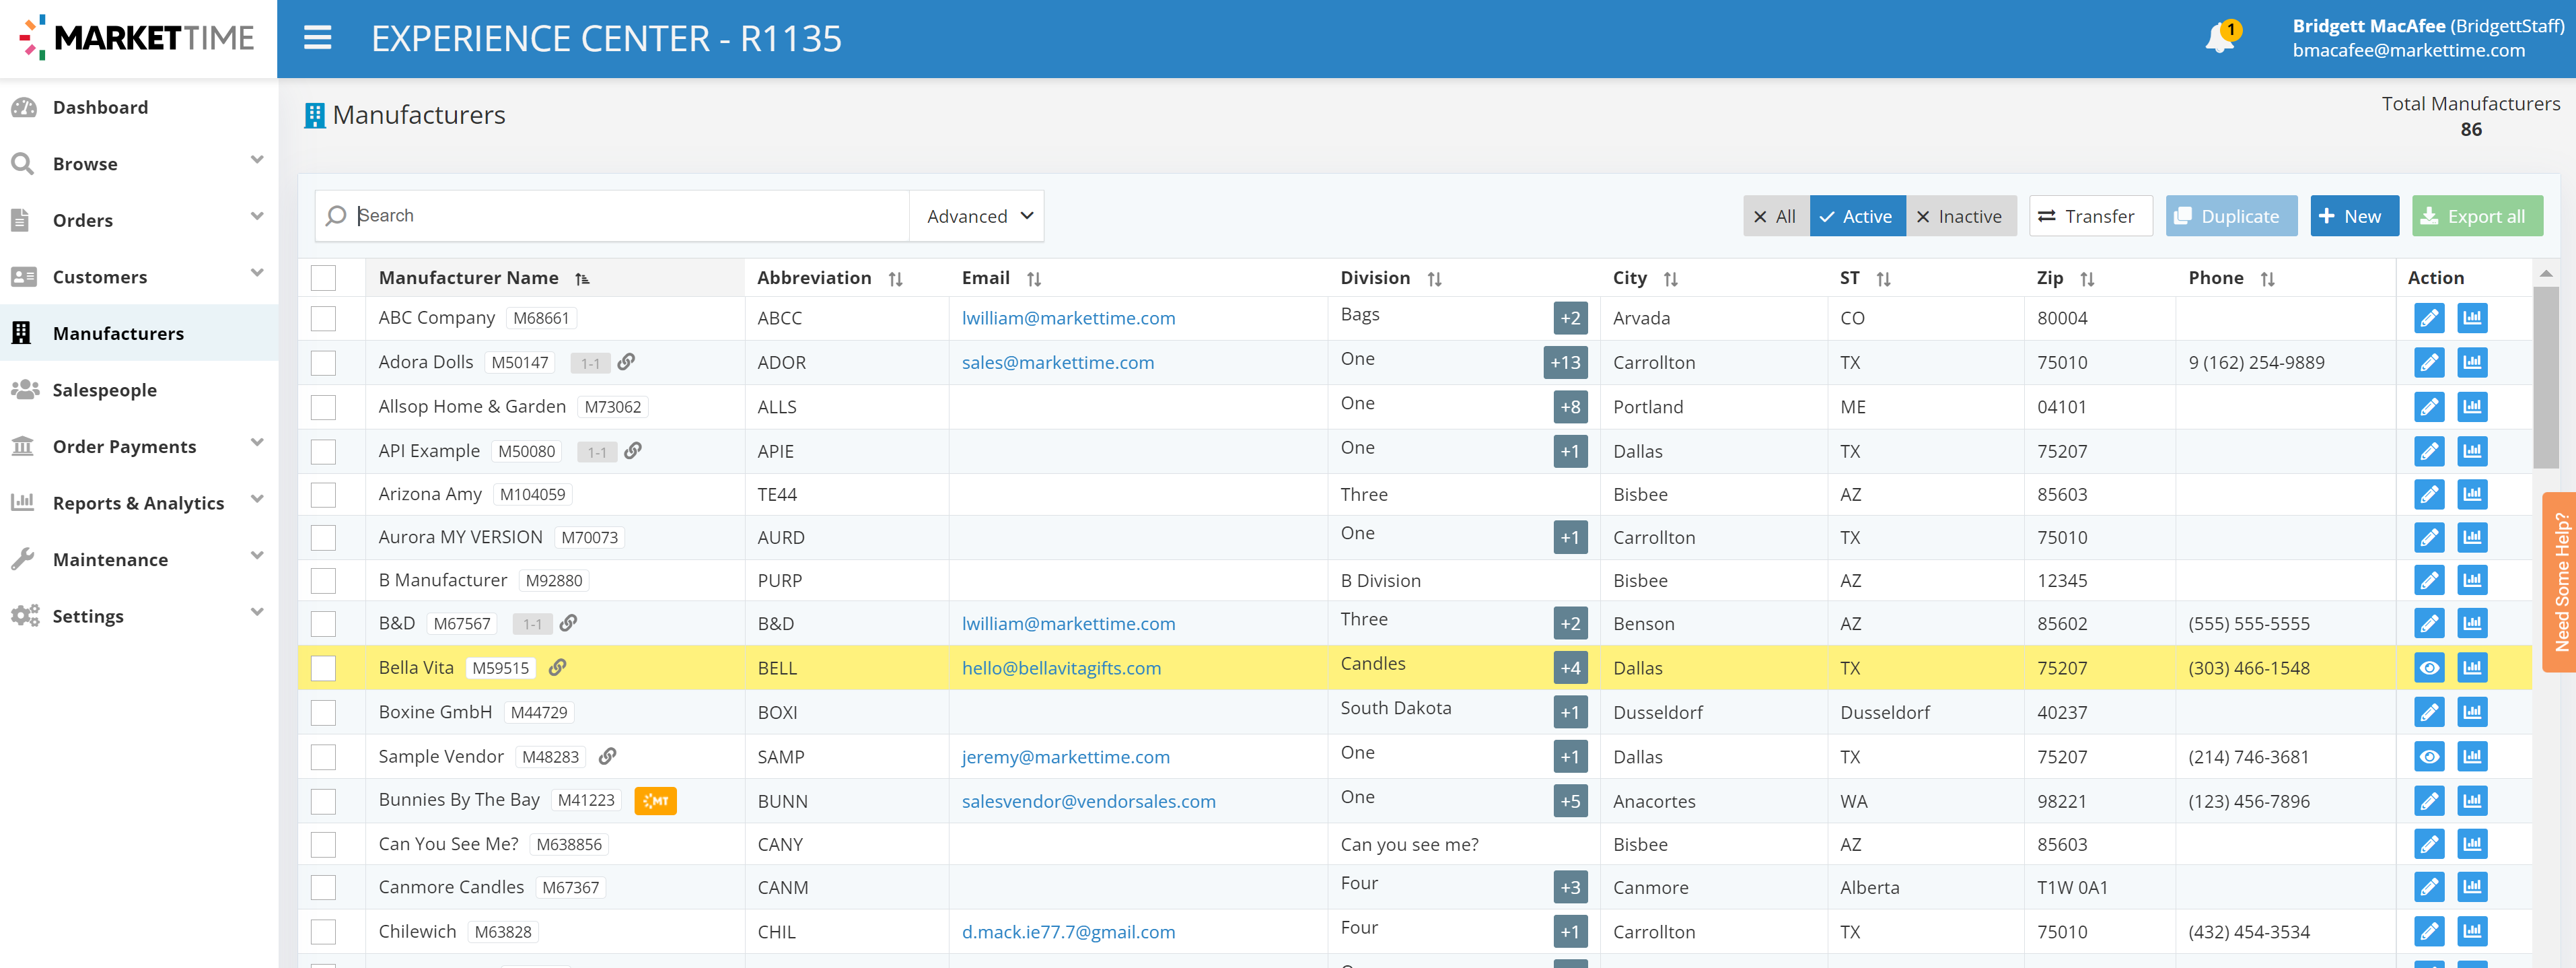Select the All filter tab
The image size is (2576, 968).
(1776, 216)
